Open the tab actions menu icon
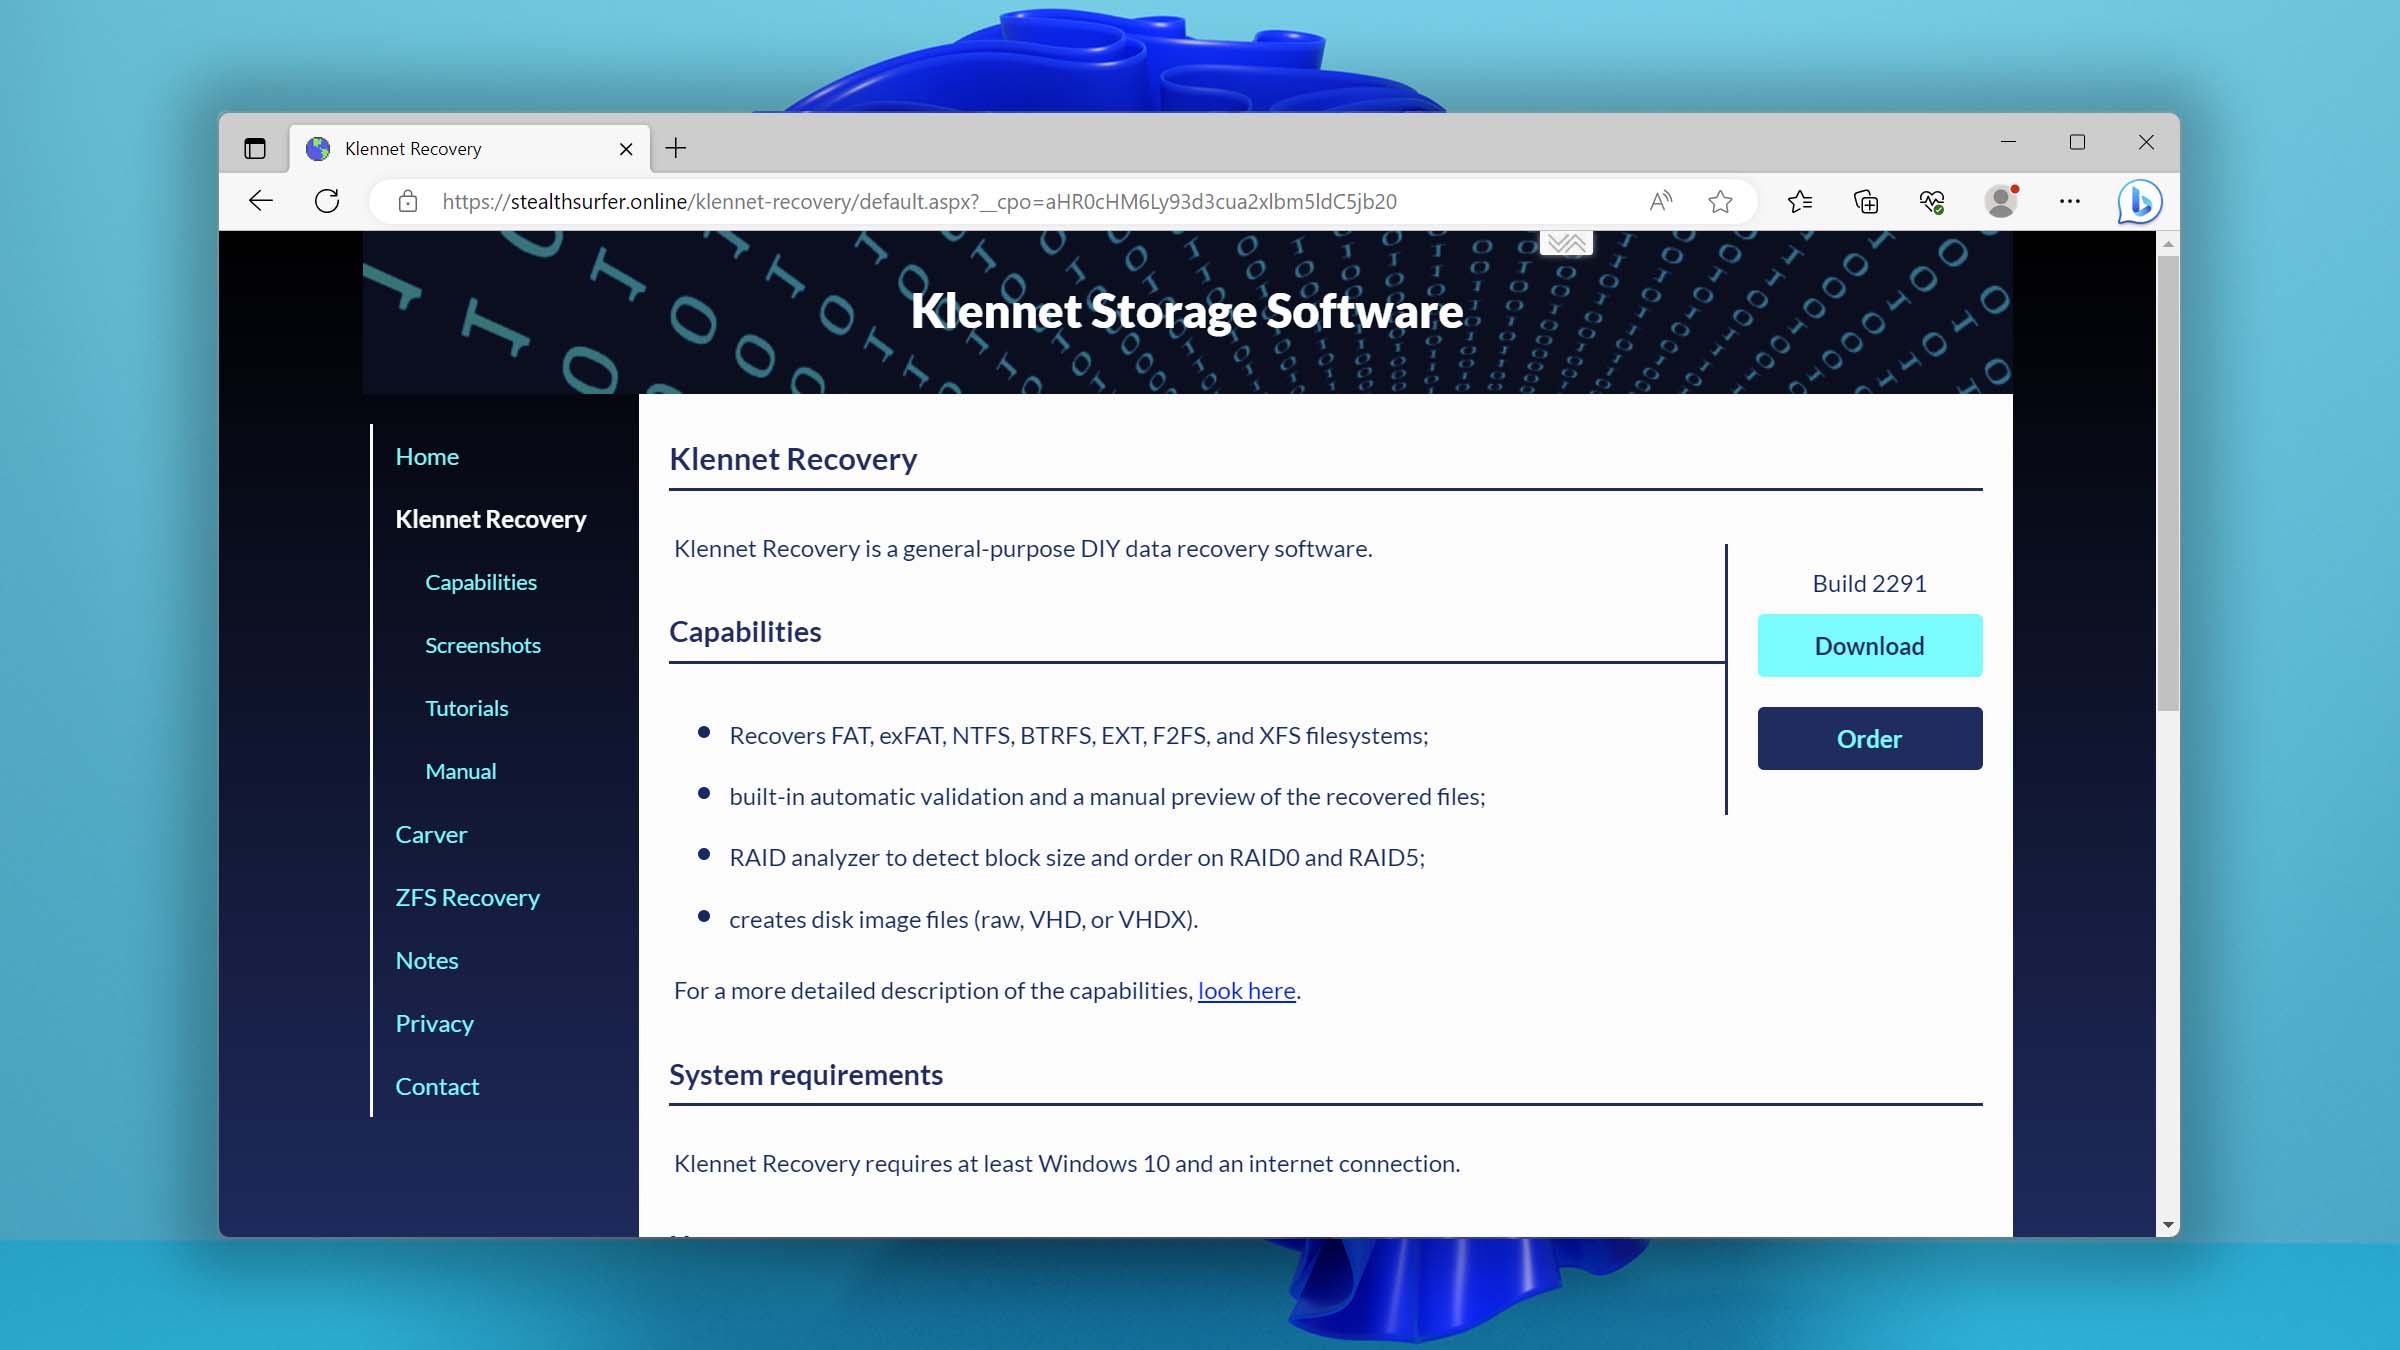The height and width of the screenshot is (1350, 2400). click(255, 149)
